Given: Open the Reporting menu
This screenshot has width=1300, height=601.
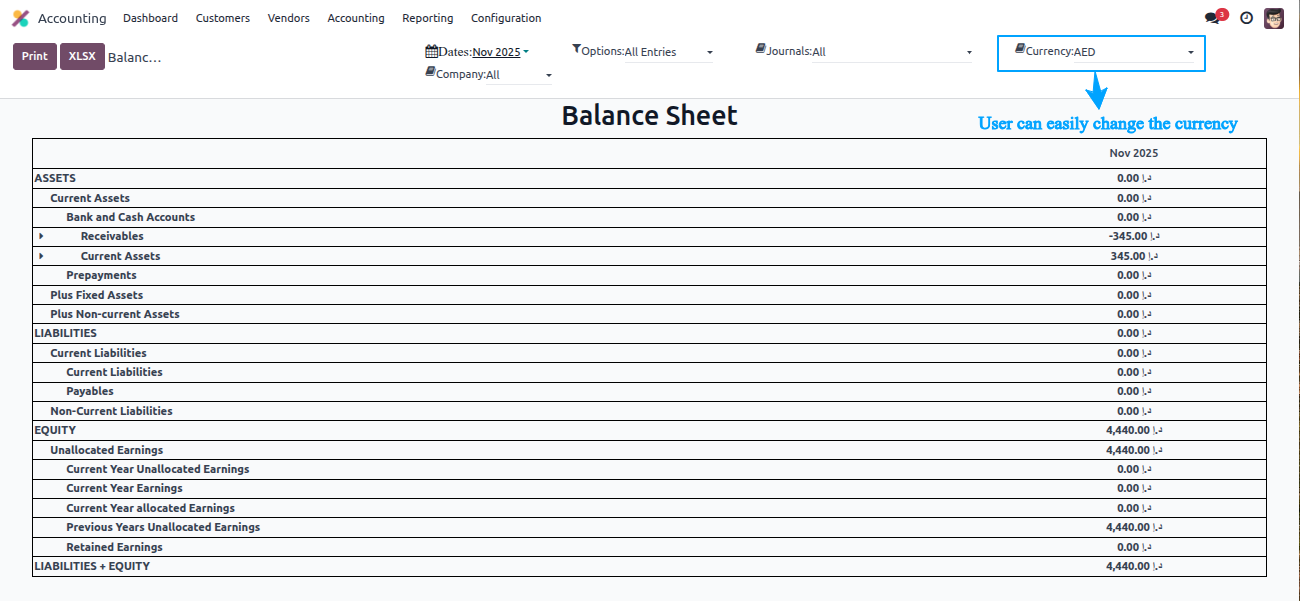Looking at the screenshot, I should [x=428, y=18].
